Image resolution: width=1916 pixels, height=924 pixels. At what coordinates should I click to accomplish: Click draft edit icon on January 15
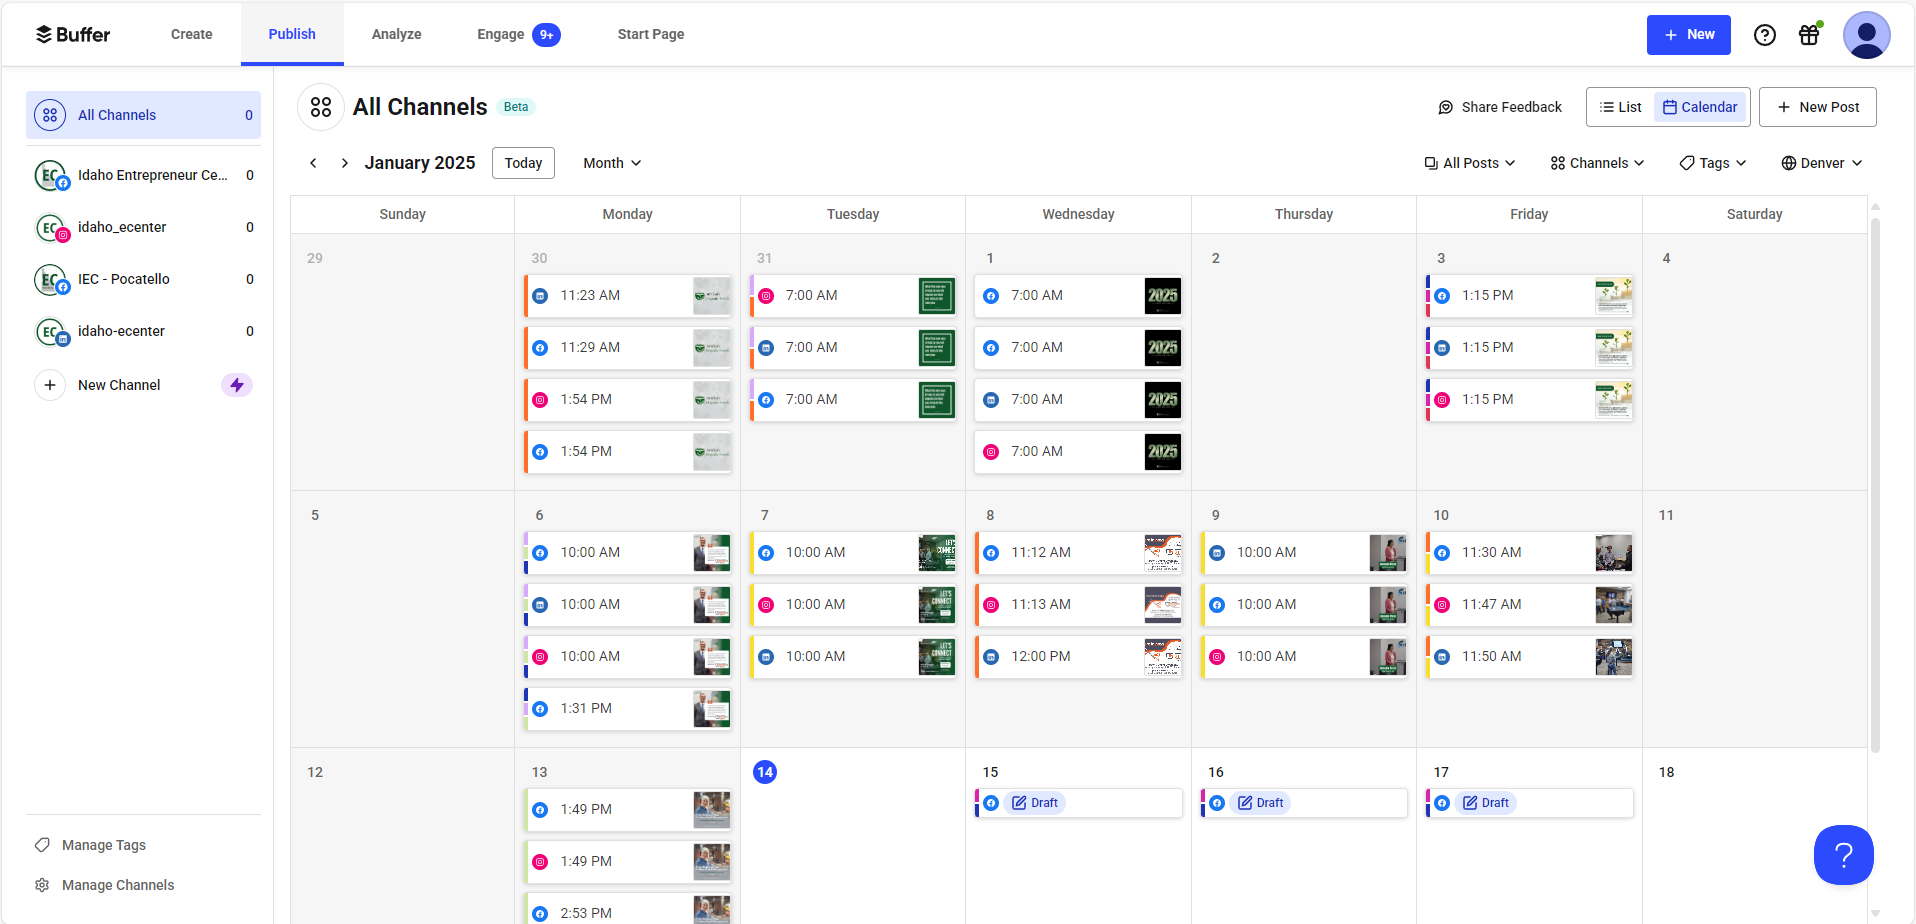(x=1019, y=803)
